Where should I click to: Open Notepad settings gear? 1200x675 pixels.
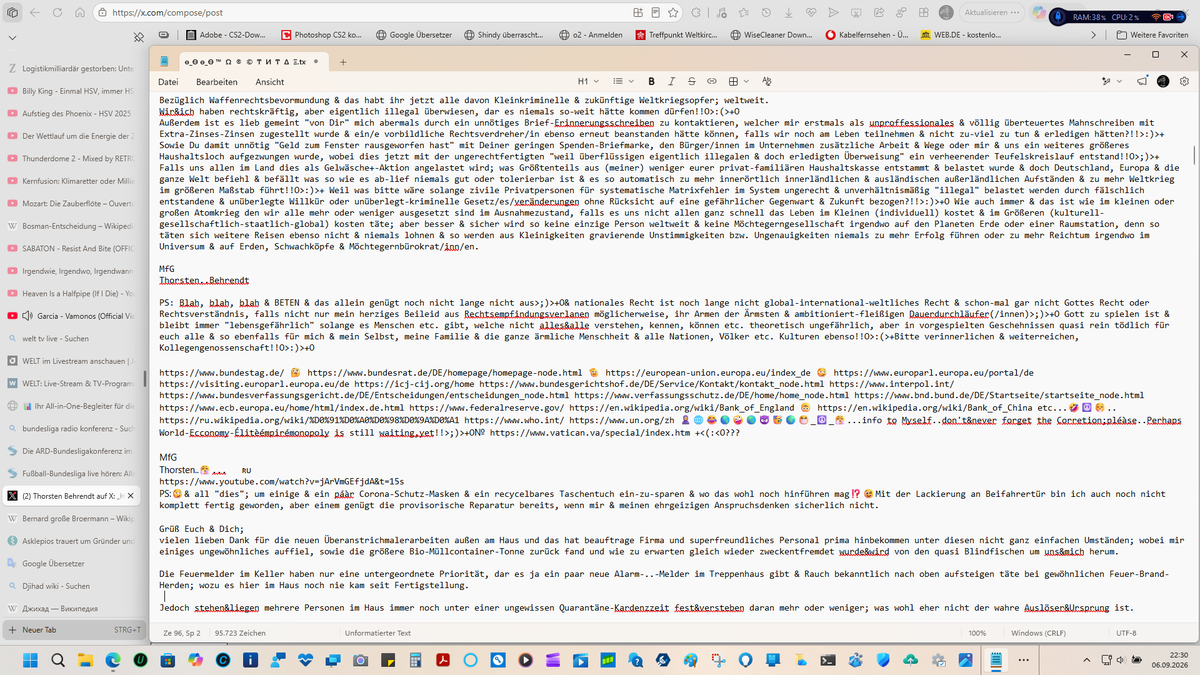pos(1184,81)
